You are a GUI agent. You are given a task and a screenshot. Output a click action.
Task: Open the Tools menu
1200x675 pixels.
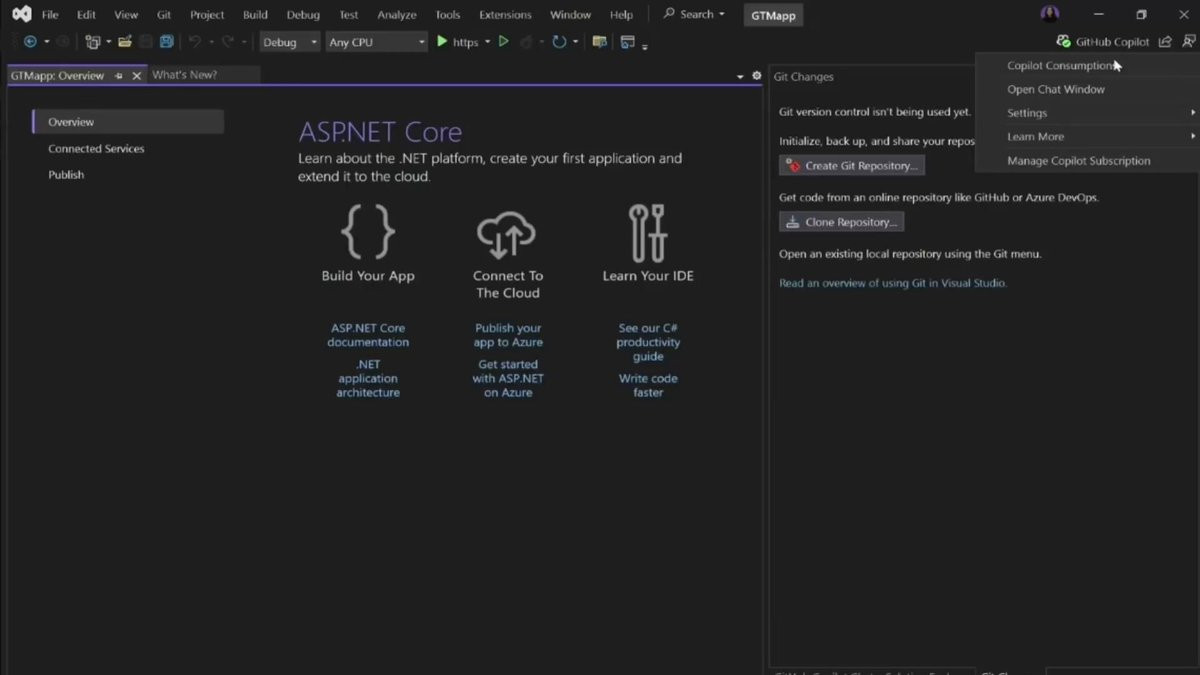[448, 15]
